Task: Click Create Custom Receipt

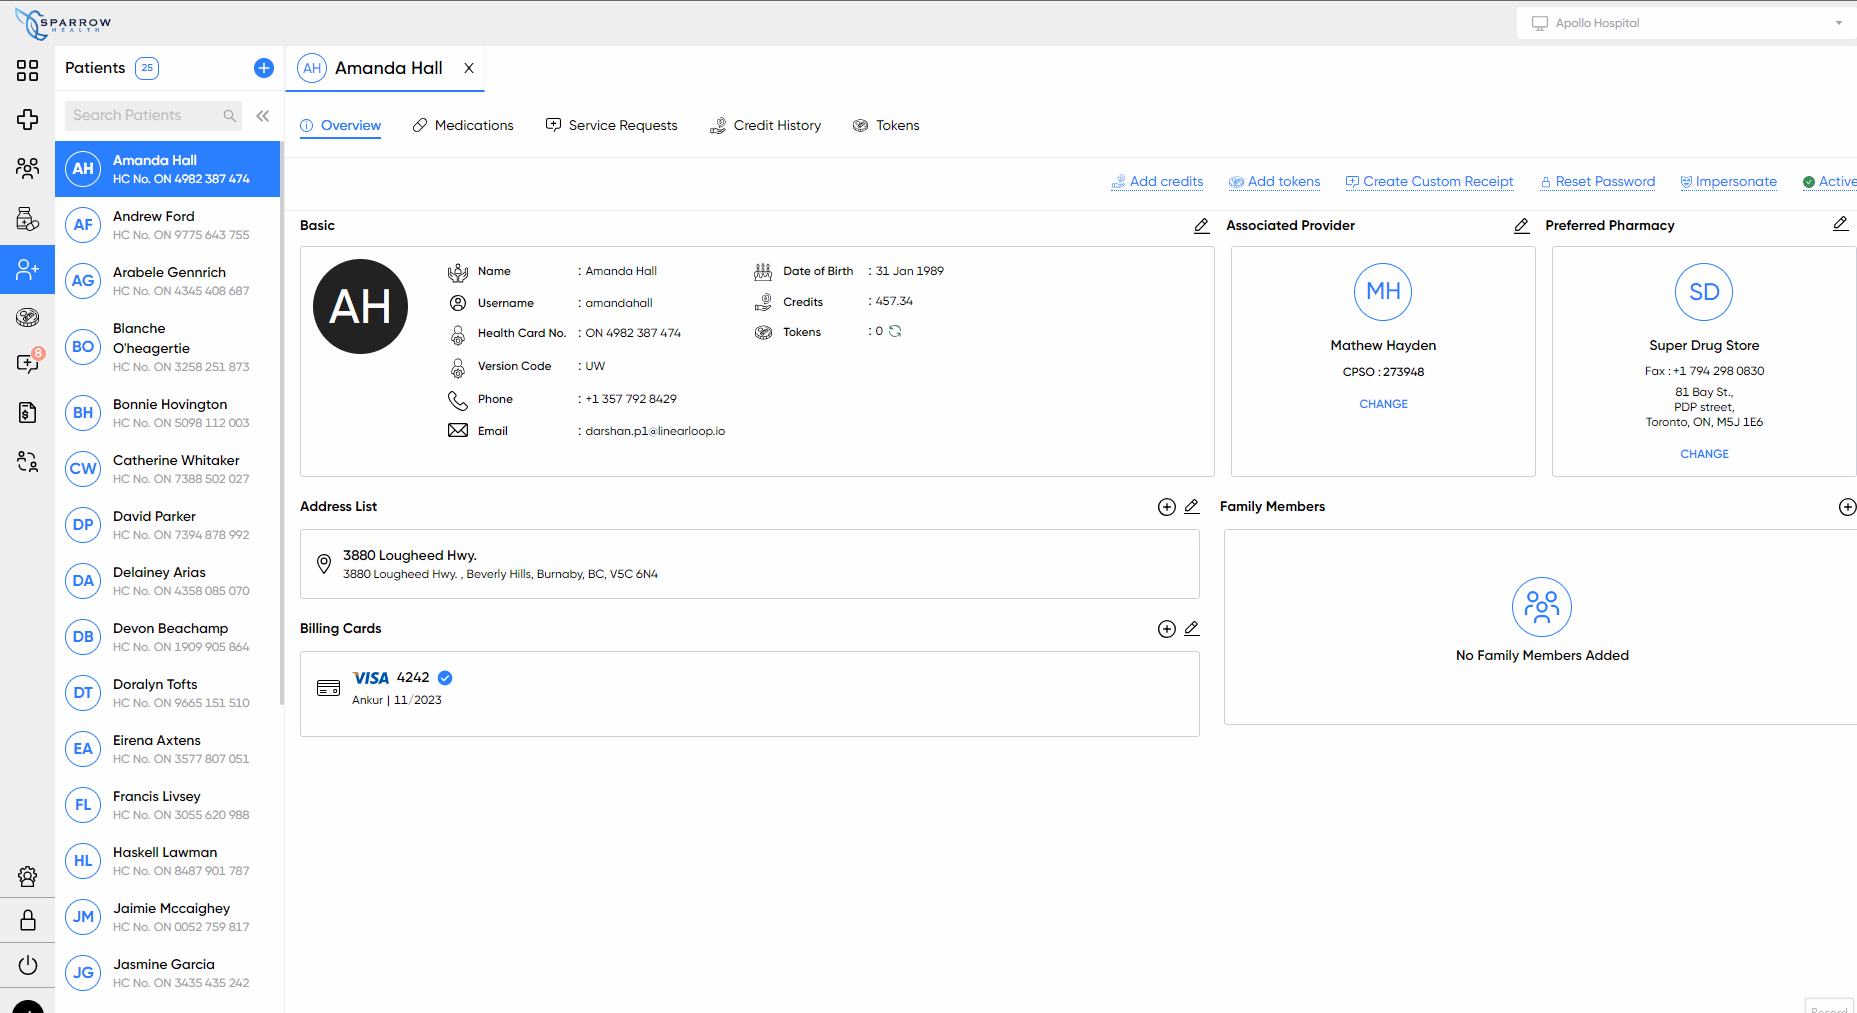Action: (x=1429, y=181)
